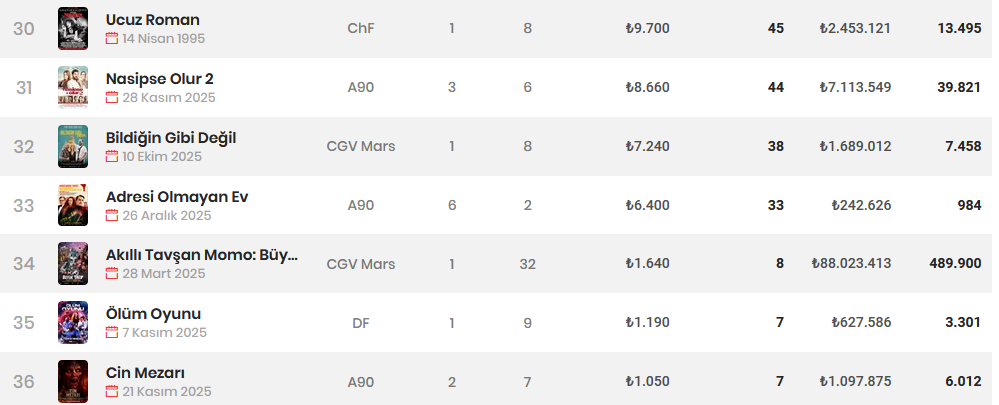Open the Ölüm Oyunu title link
999x405 pixels.
tap(154, 314)
